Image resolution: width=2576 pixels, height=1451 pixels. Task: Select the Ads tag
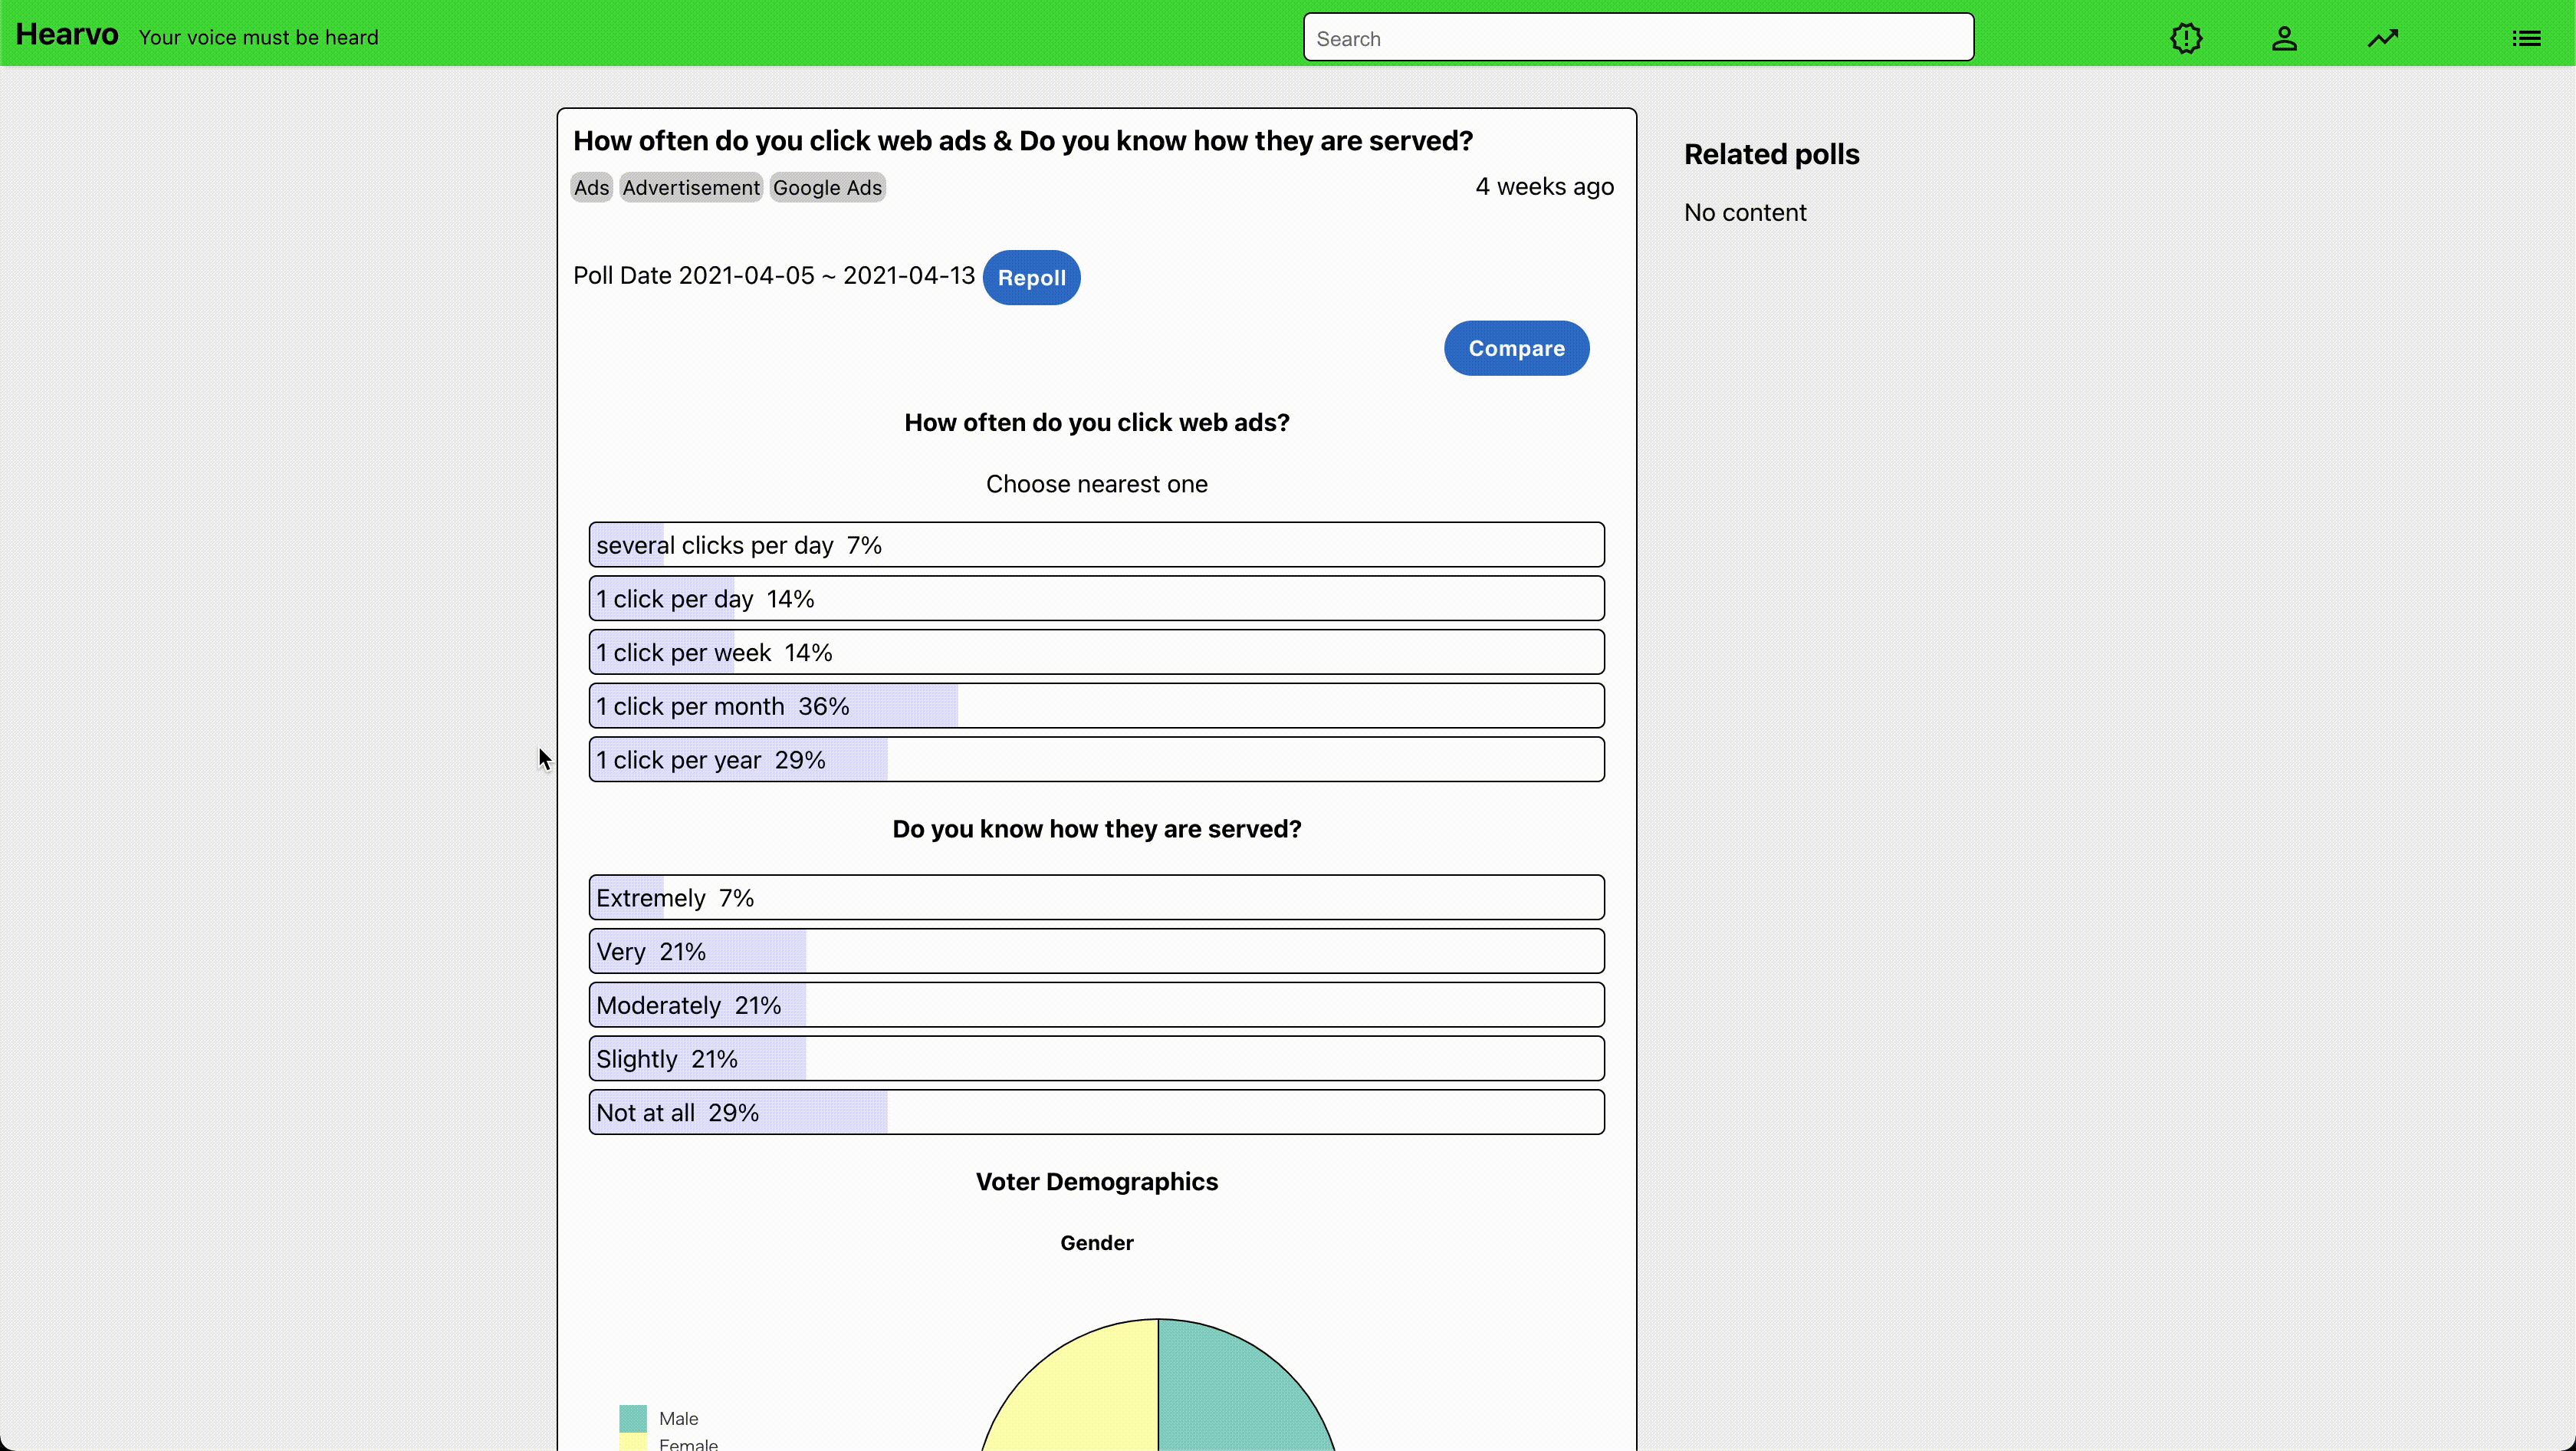click(591, 187)
